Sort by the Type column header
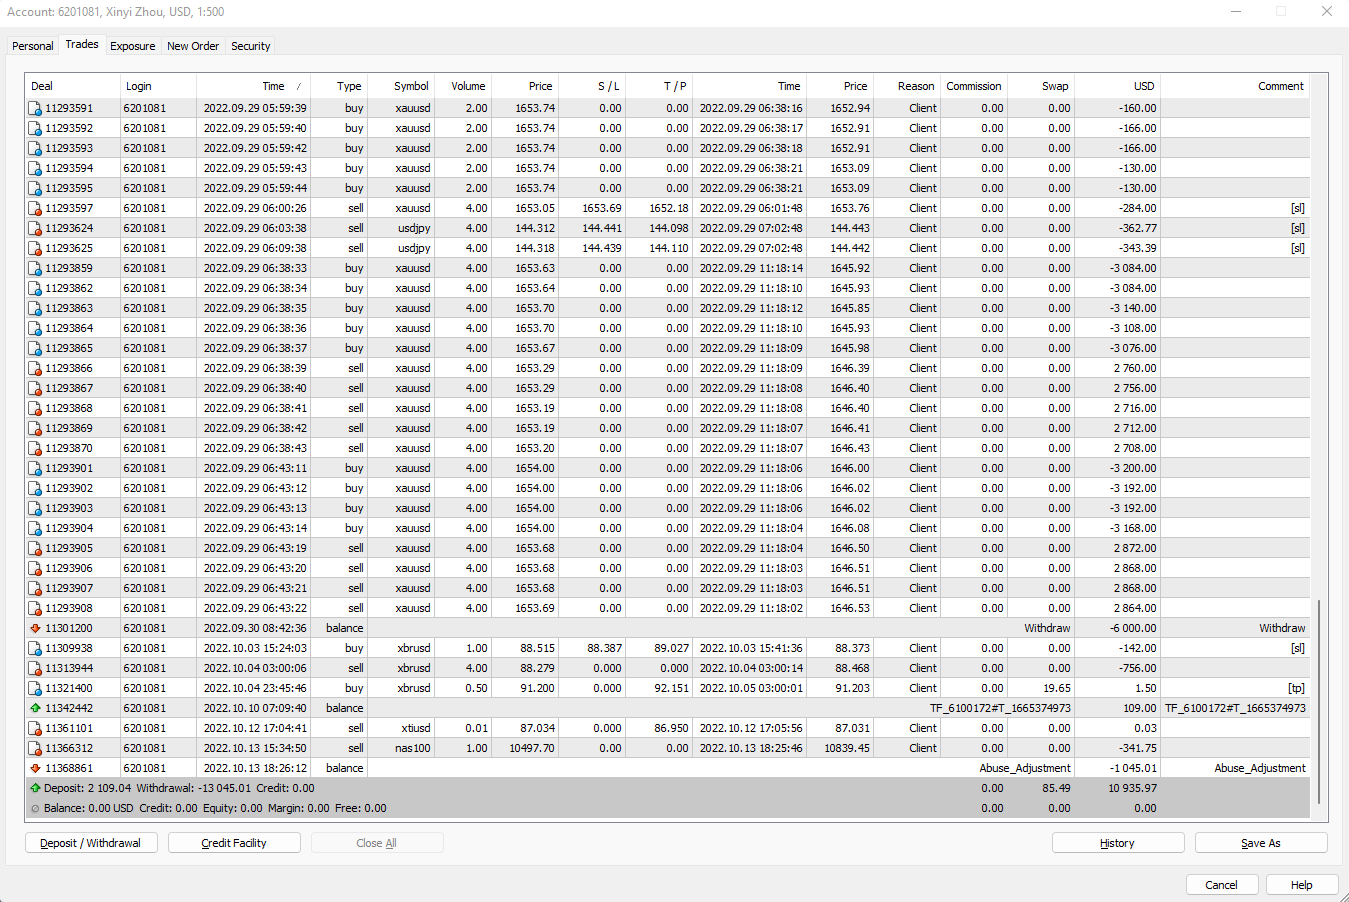 [x=339, y=86]
